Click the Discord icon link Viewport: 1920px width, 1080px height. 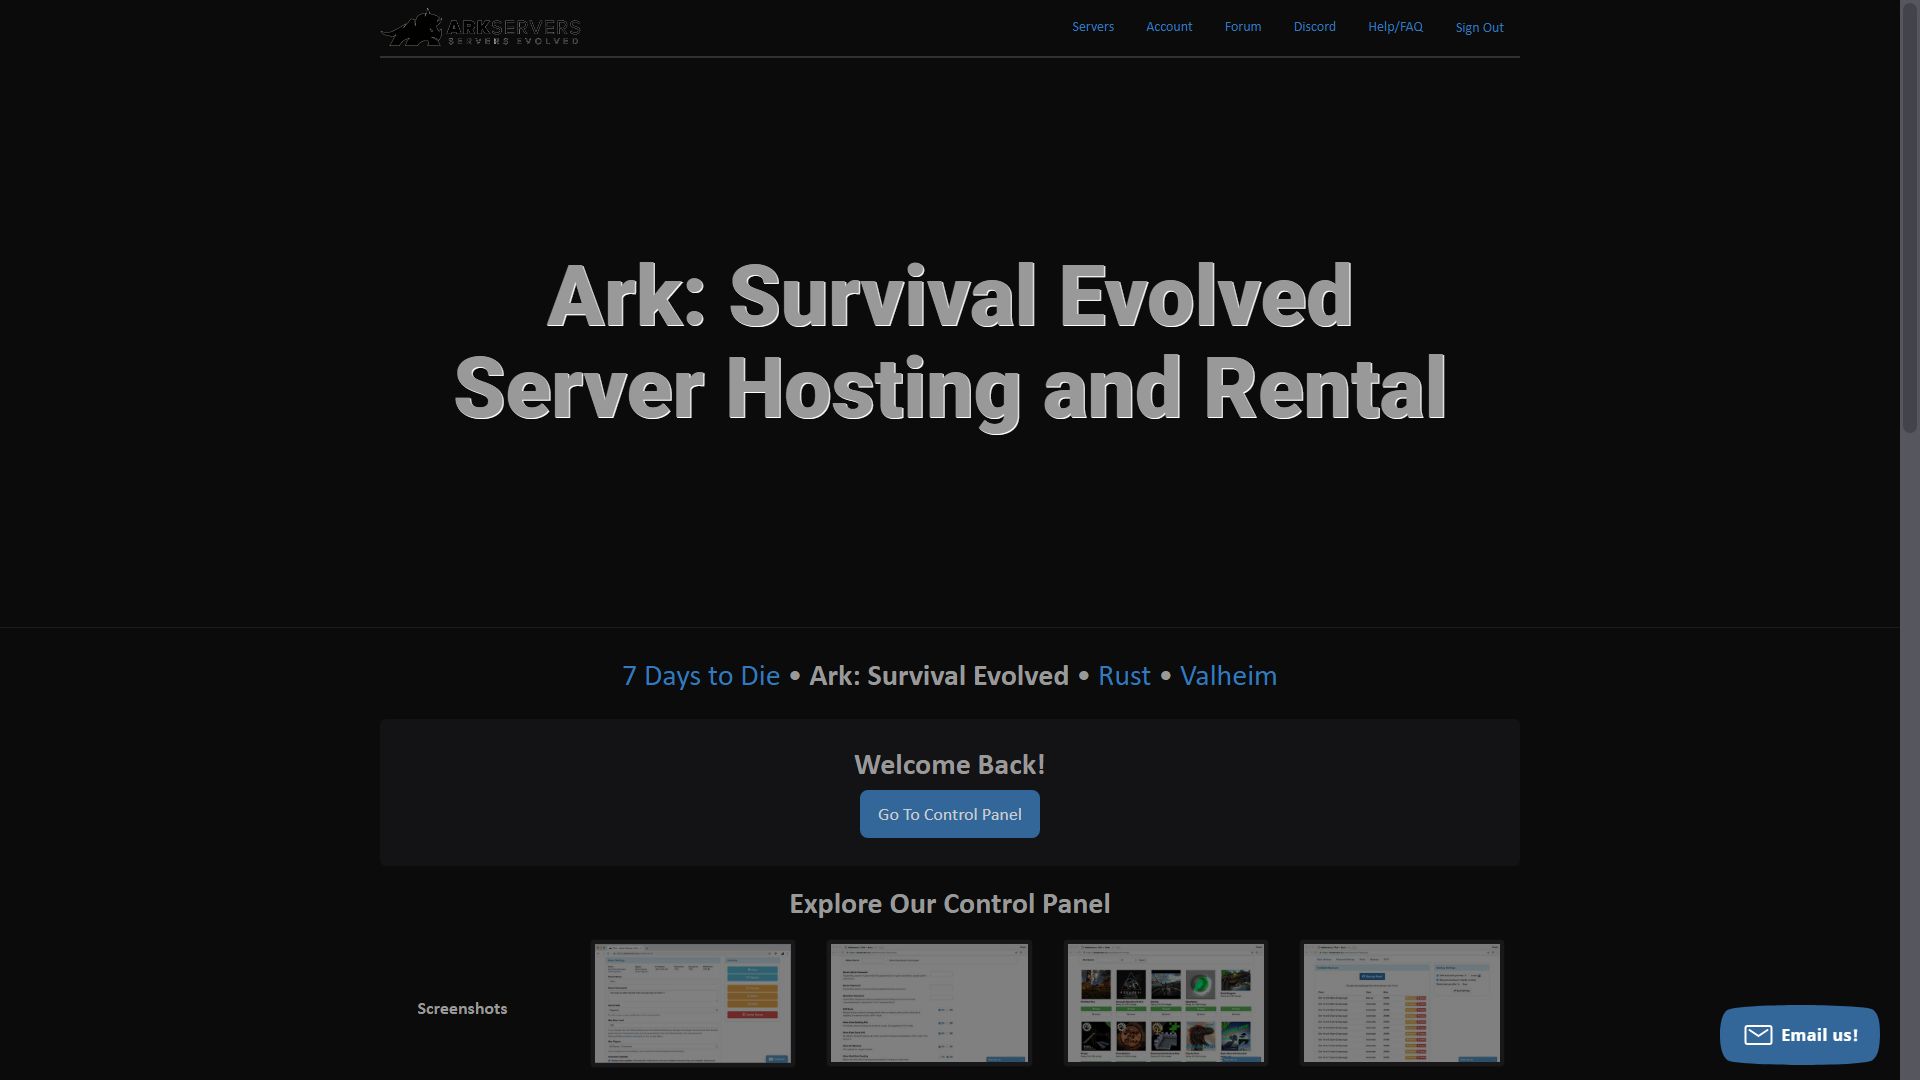point(1313,28)
